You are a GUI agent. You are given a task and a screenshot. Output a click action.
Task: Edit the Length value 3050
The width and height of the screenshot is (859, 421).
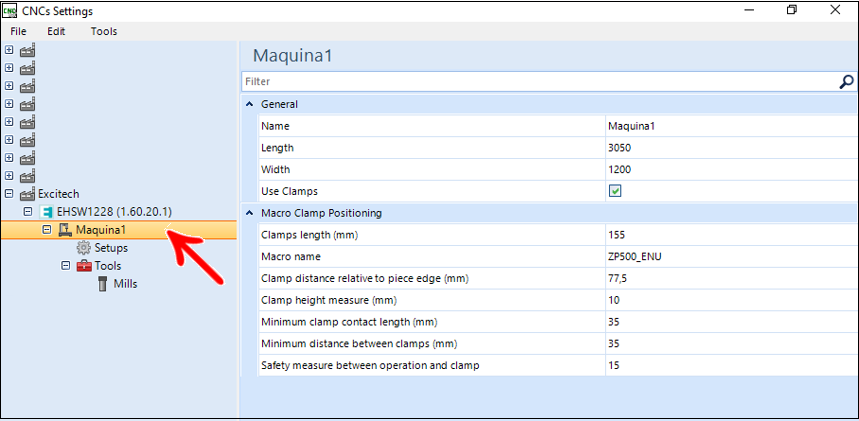(732, 148)
